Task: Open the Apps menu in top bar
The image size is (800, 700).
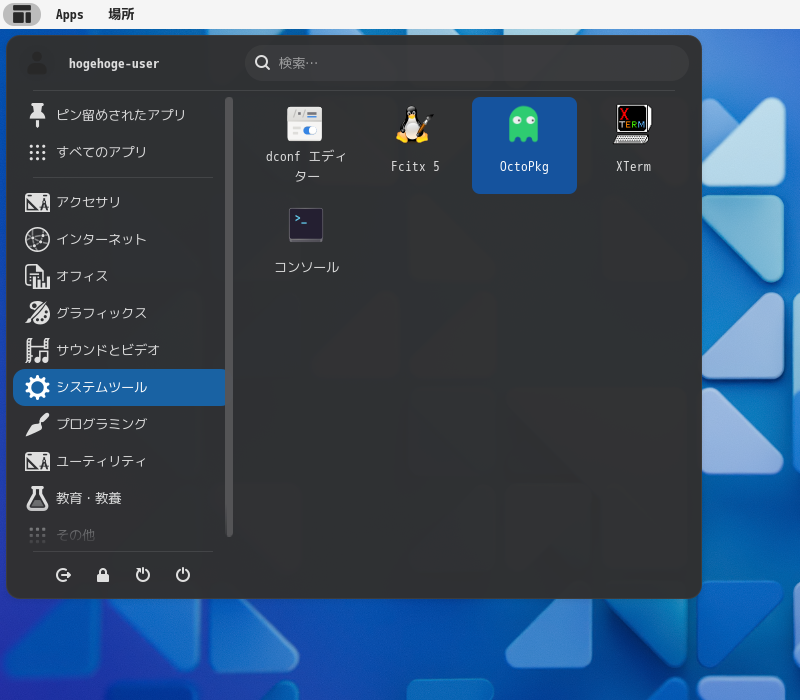Action: point(69,14)
